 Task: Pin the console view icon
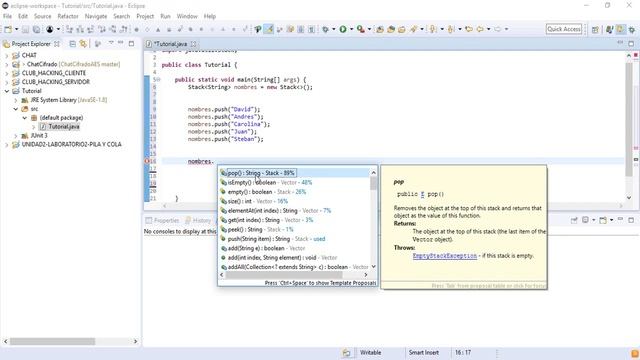click(574, 220)
